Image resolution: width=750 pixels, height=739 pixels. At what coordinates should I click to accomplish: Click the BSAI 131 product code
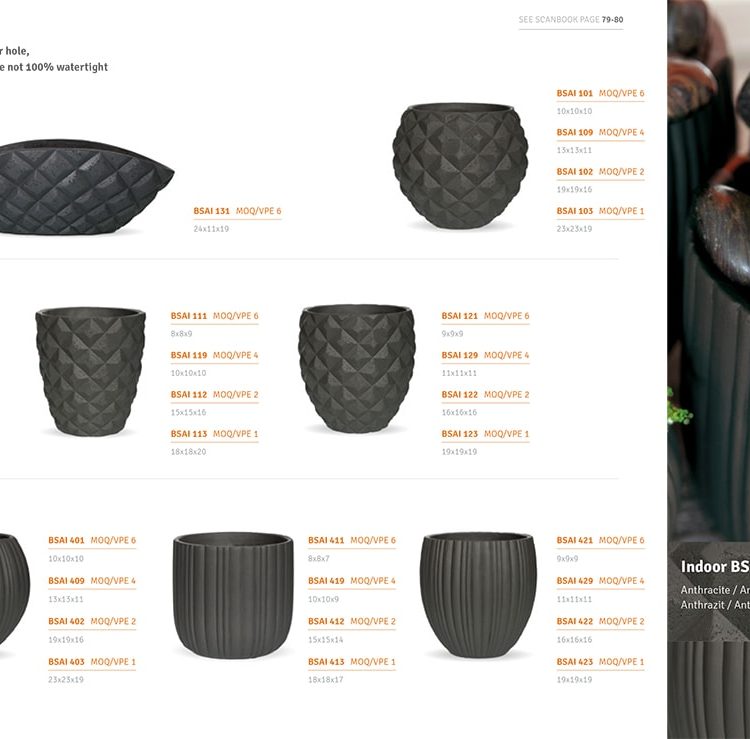pyautogui.click(x=211, y=211)
